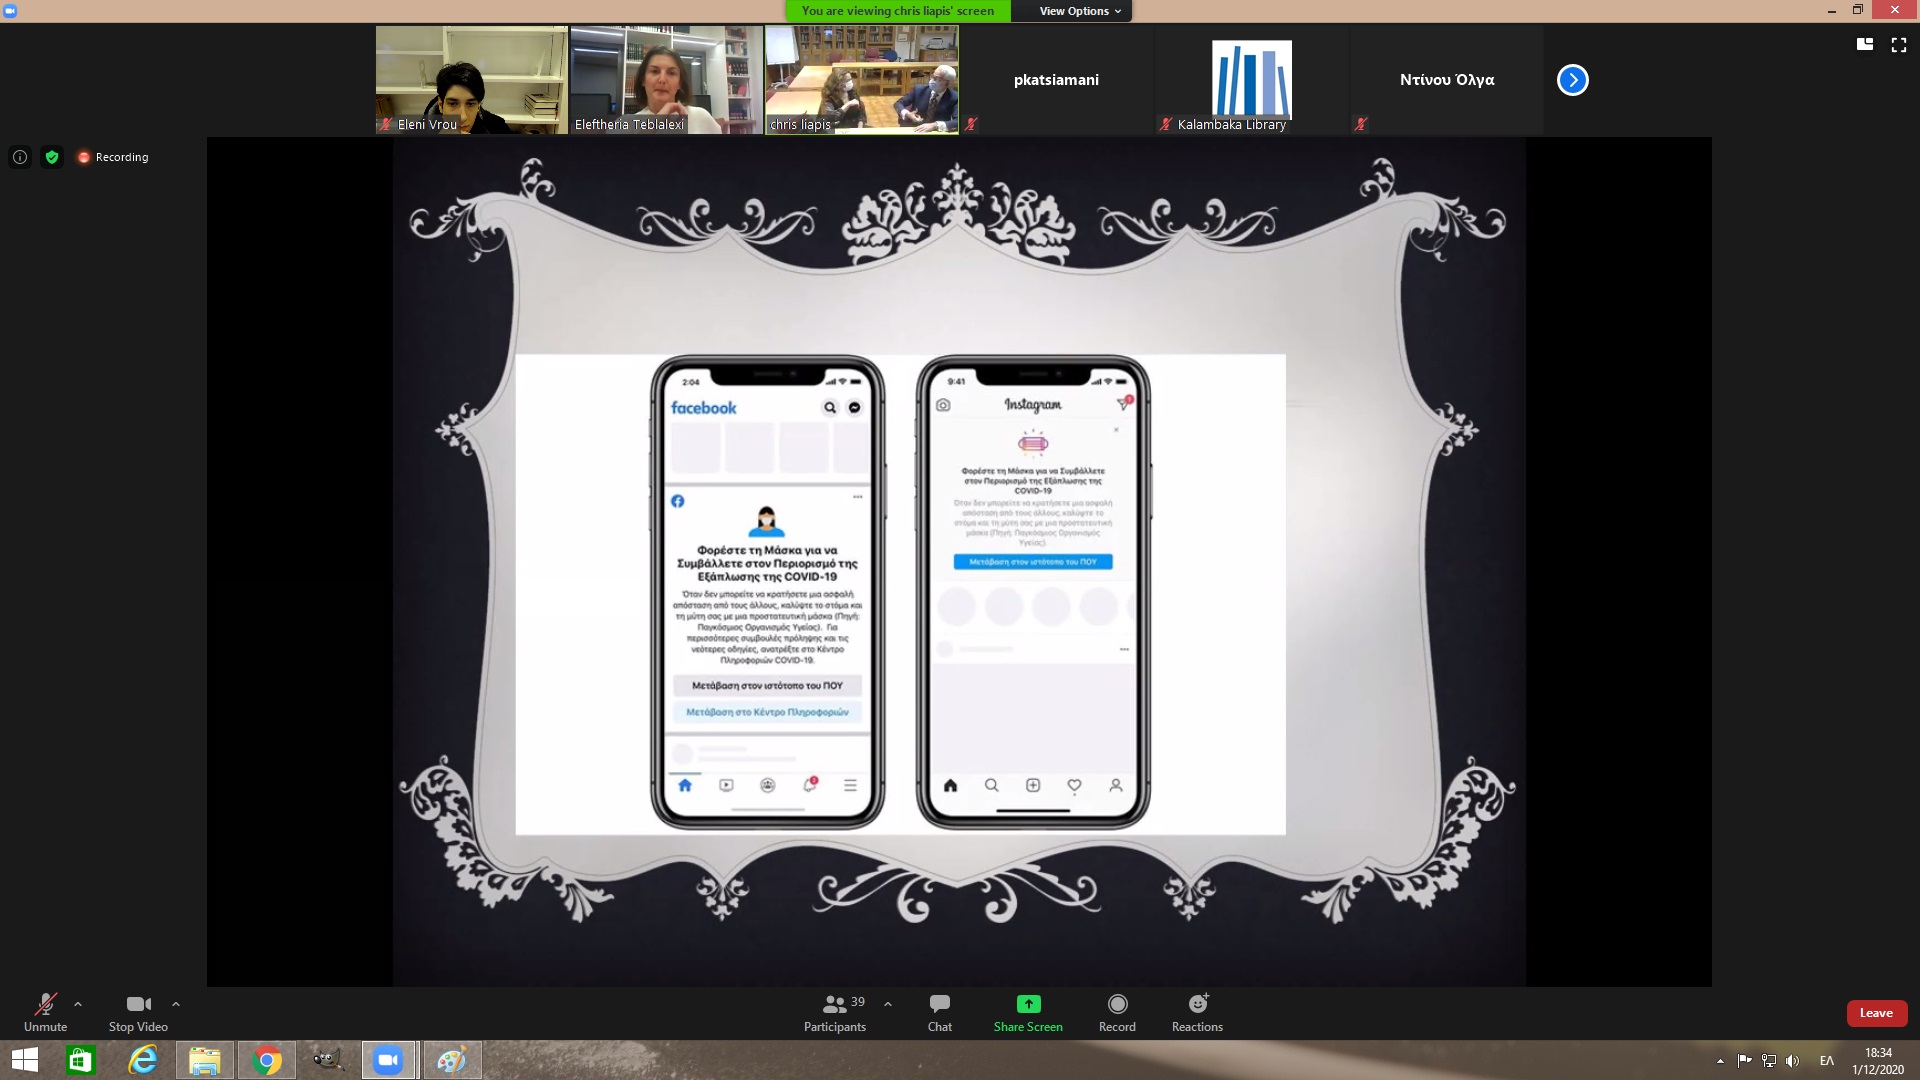
Task: Open the Reactions menu
Action: [1197, 1012]
